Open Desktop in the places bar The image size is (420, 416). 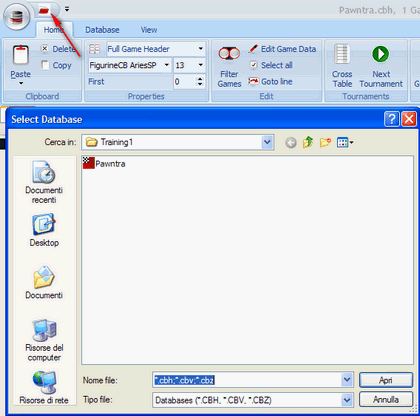pyautogui.click(x=44, y=231)
